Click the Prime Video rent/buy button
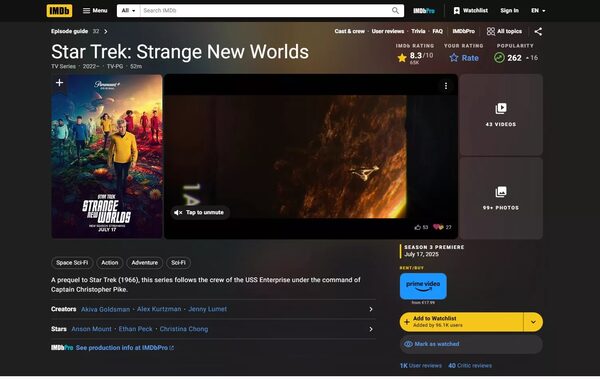Image resolution: width=600 pixels, height=379 pixels. (423, 286)
